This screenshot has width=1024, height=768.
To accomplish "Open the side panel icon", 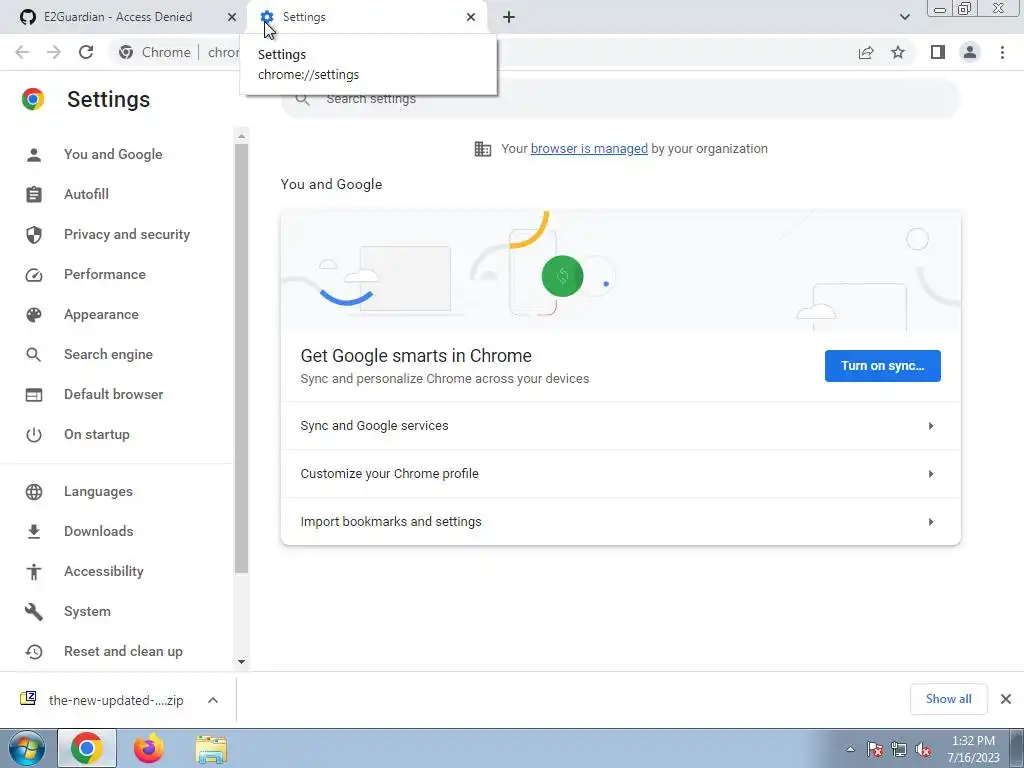I will click(938, 52).
